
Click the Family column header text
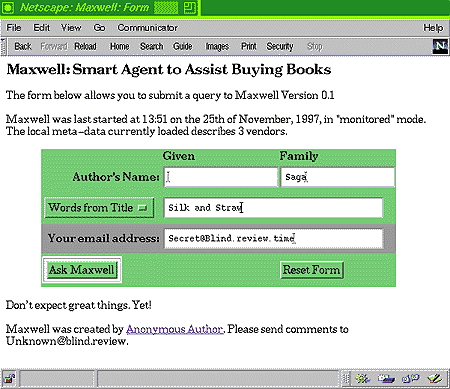299,156
